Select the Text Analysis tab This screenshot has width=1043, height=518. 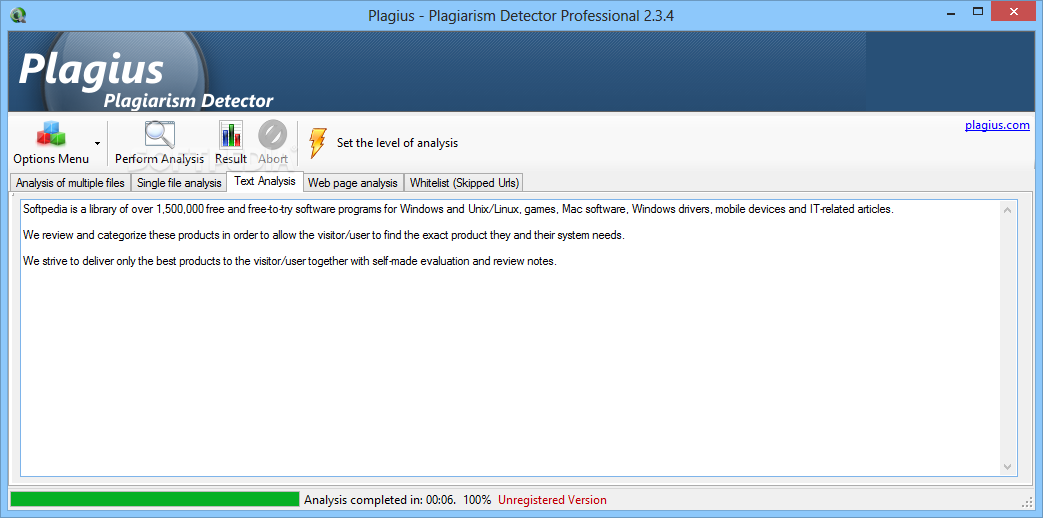[x=265, y=182]
